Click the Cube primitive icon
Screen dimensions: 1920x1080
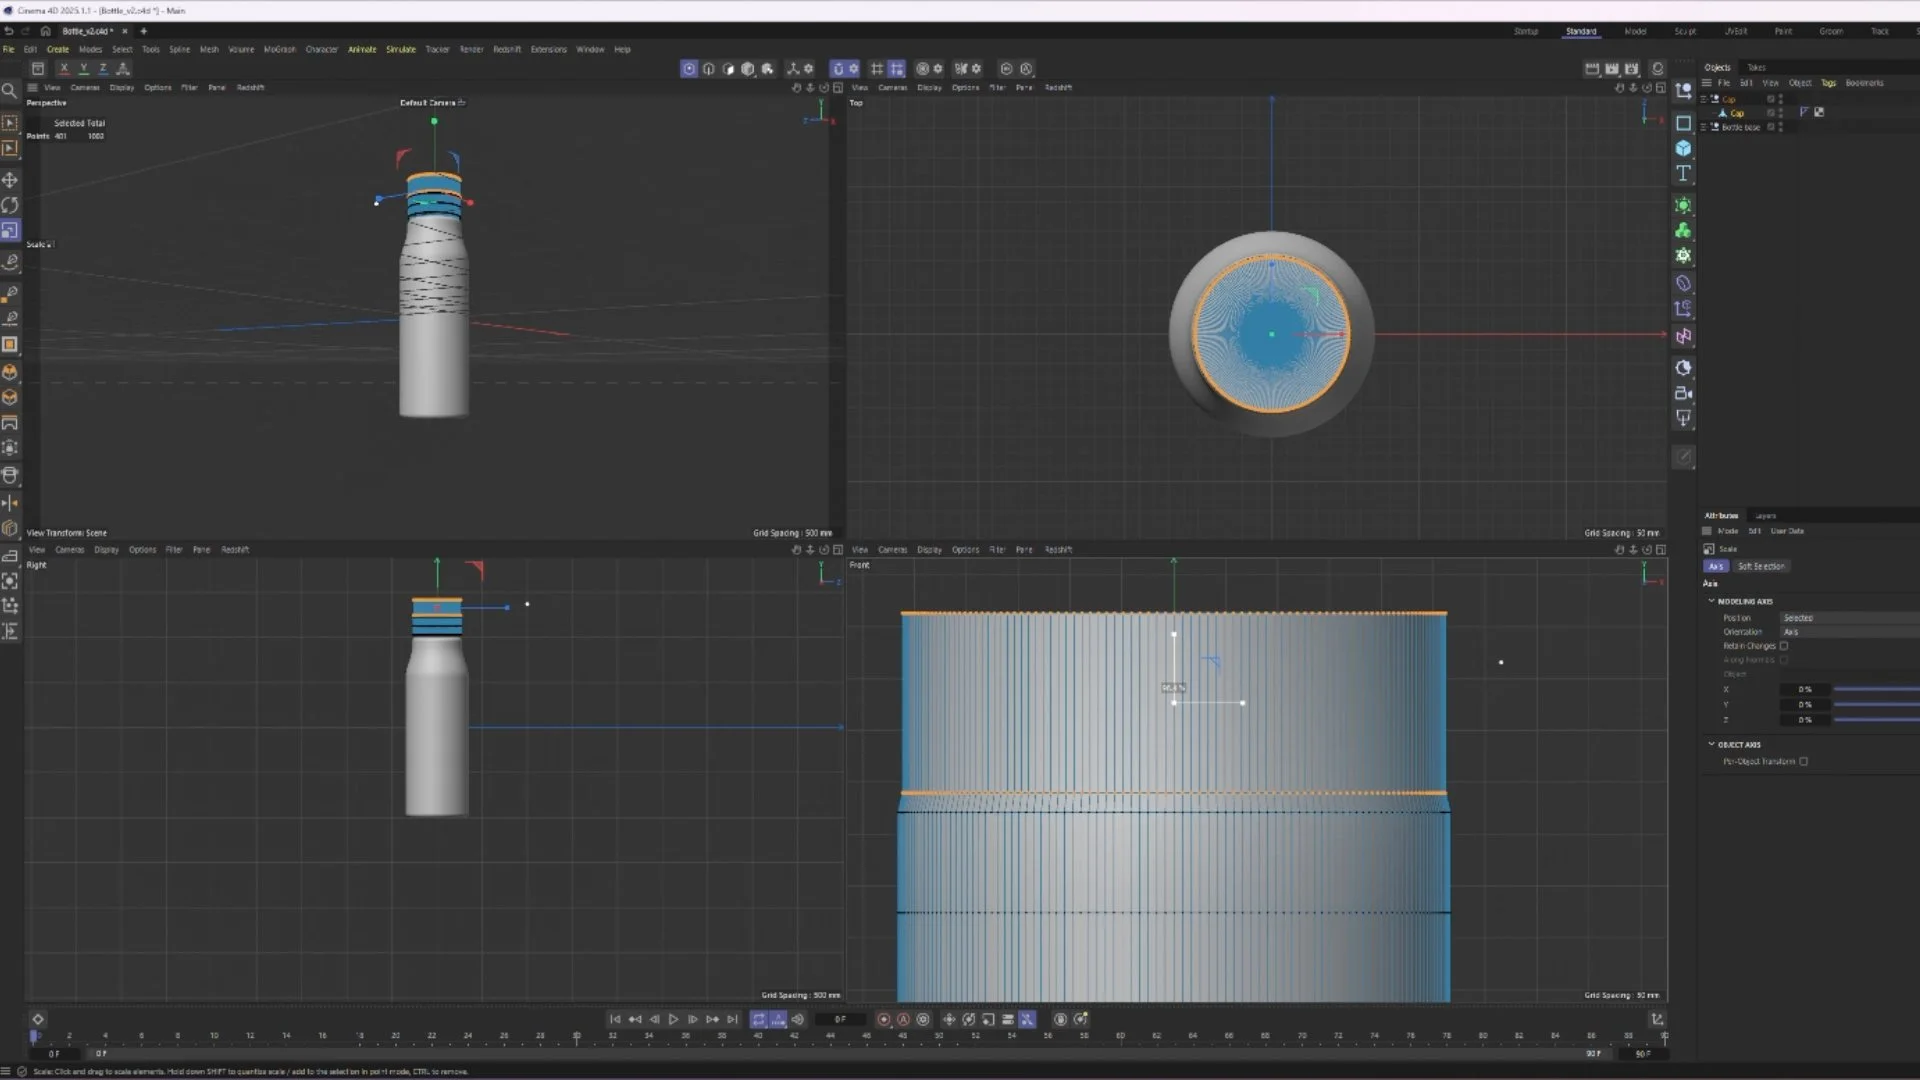pos(1683,148)
